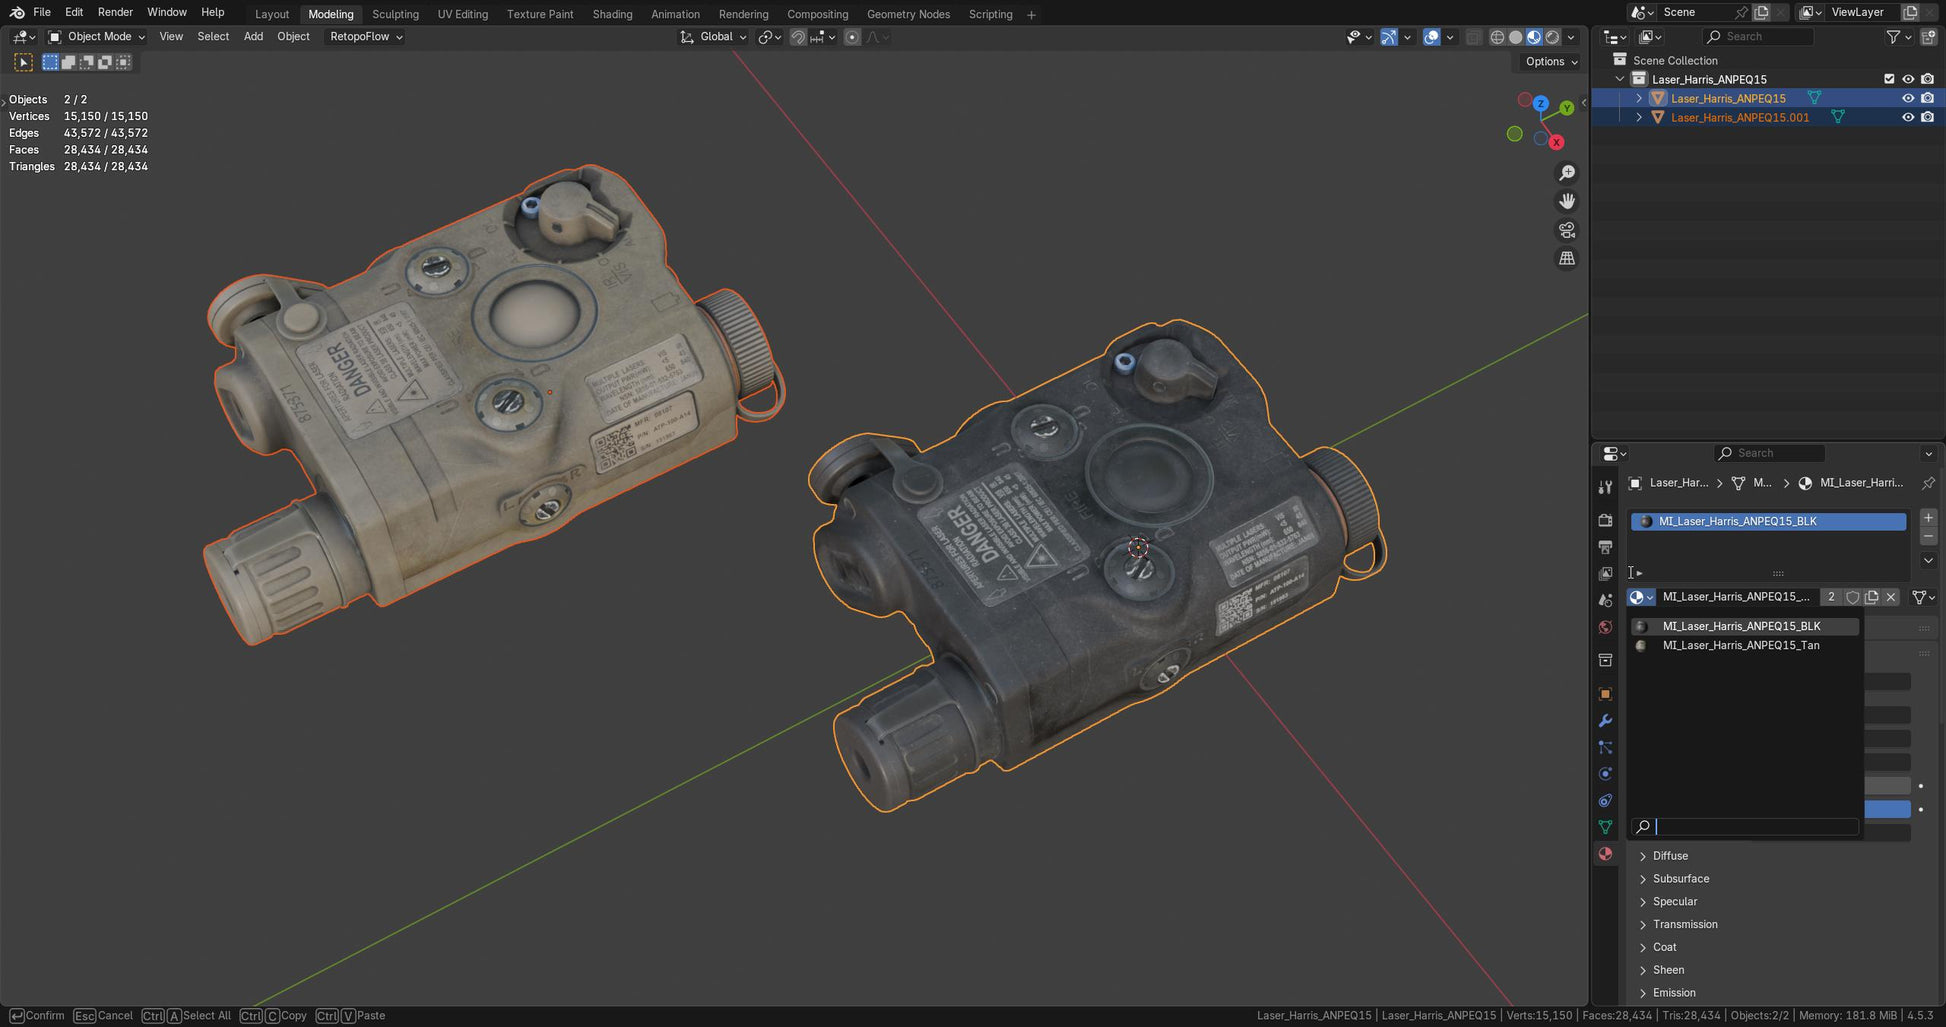1946x1027 pixels.
Task: Open the Modifiers wrench properties tab
Action: (x=1605, y=721)
